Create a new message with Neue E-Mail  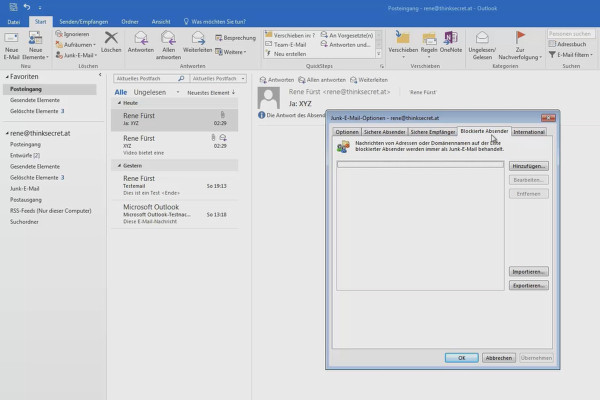coord(11,46)
